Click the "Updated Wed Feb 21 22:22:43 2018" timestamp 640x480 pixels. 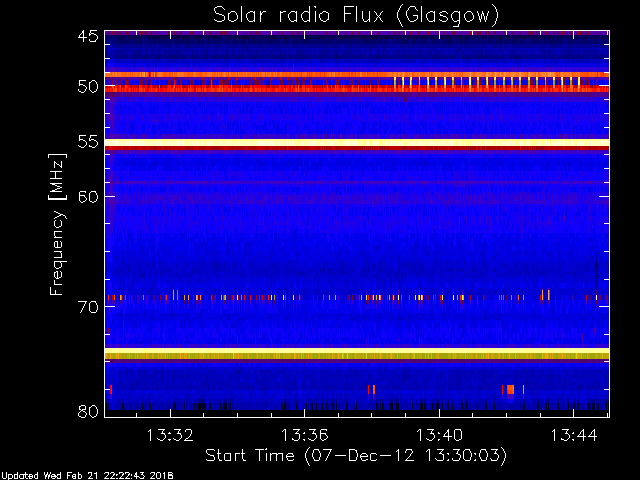pos(87,476)
